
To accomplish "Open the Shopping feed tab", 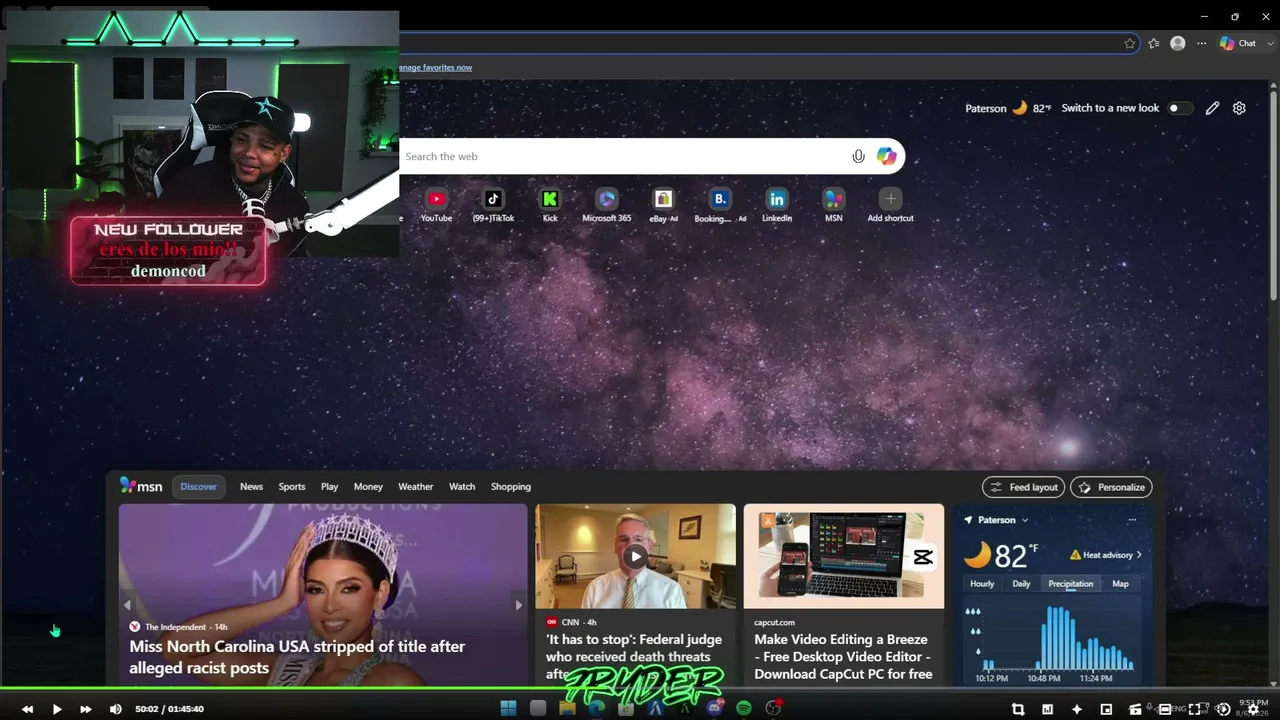I will (511, 487).
